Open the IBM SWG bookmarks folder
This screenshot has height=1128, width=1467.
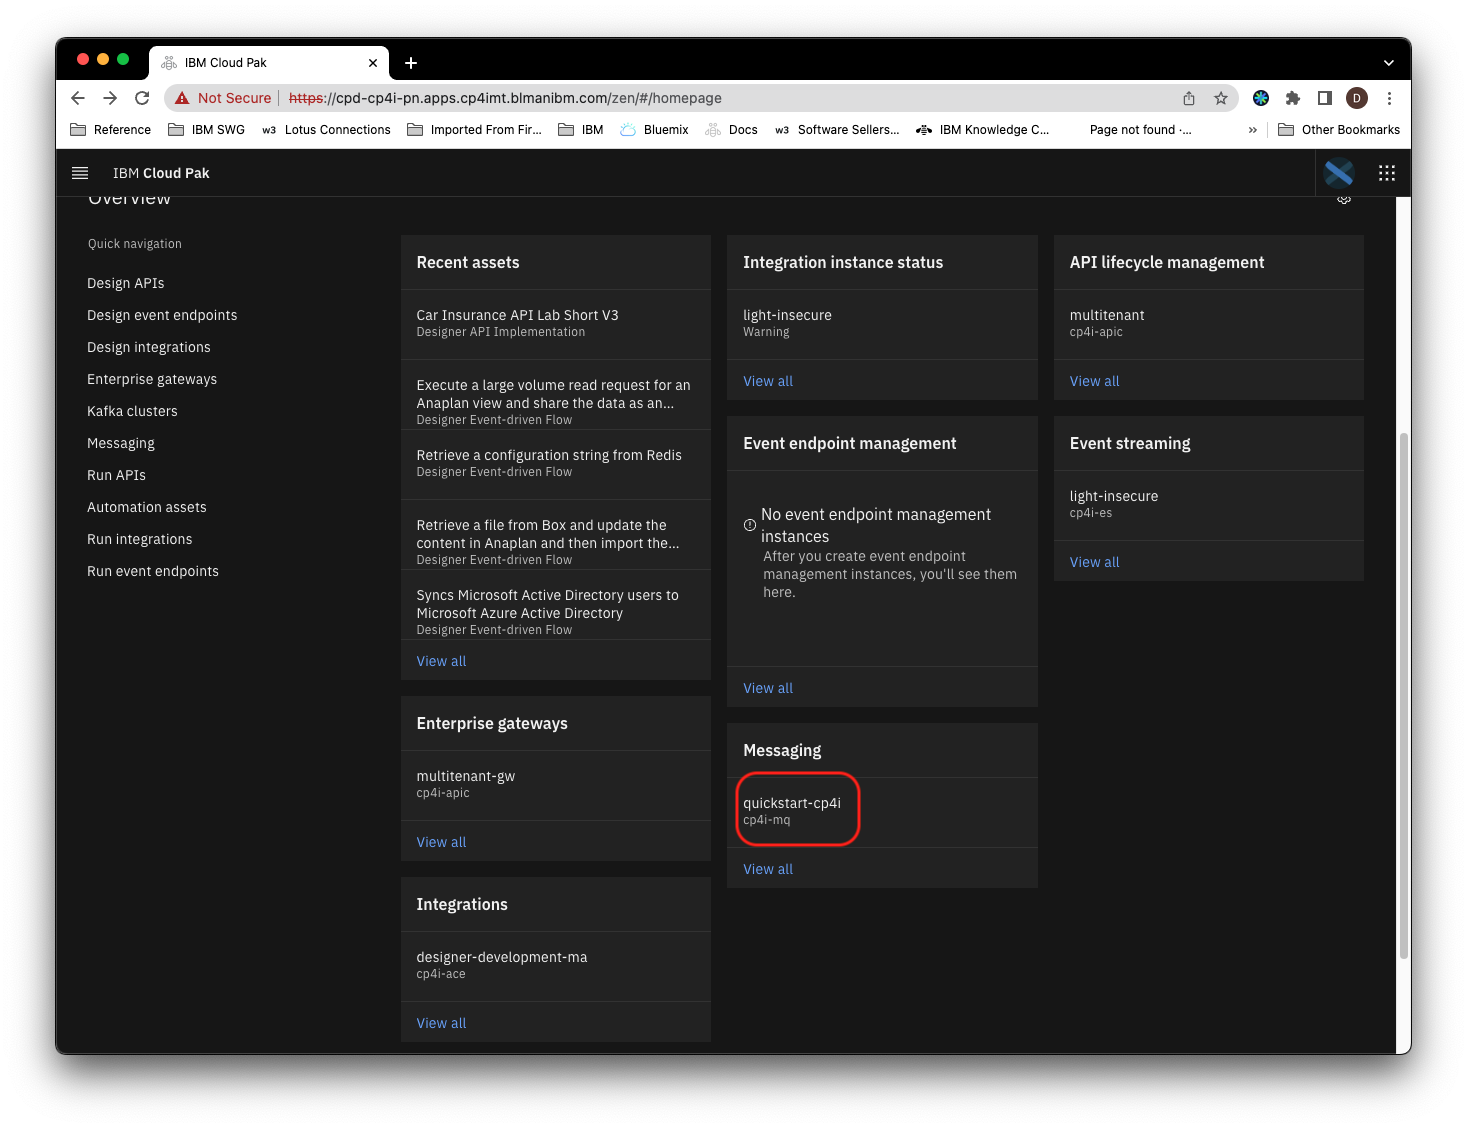click(206, 130)
